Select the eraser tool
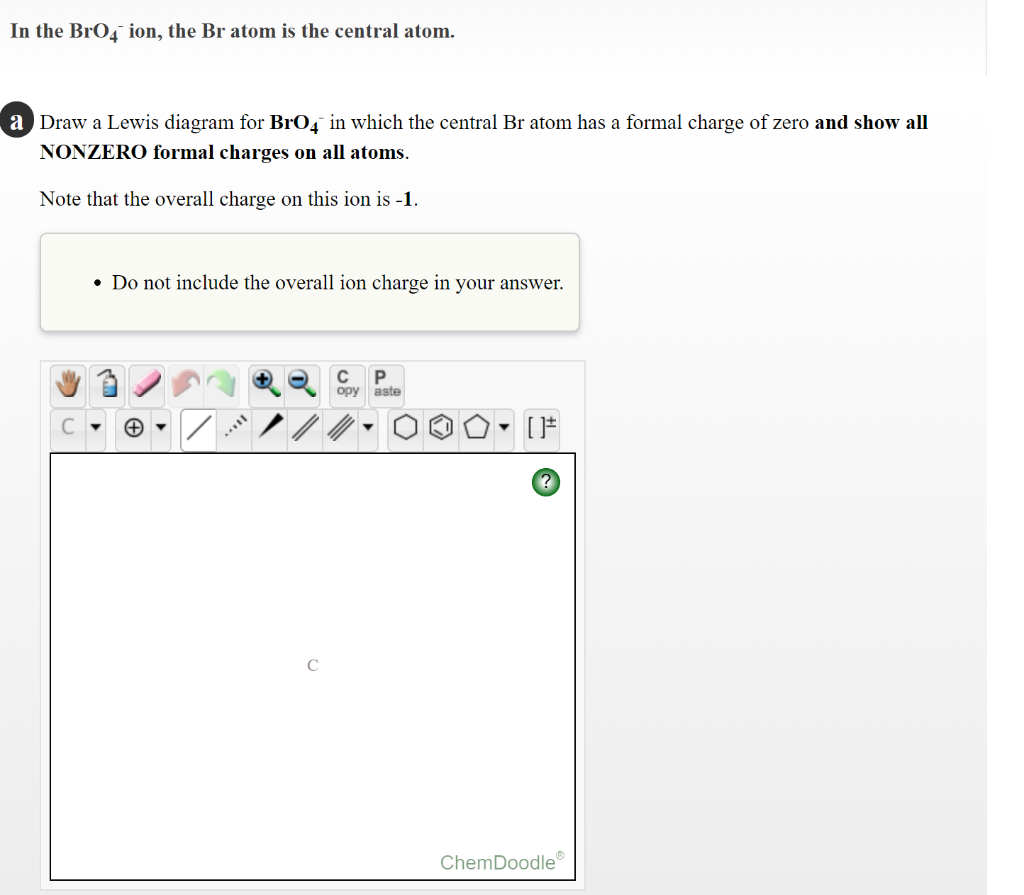1024x895 pixels. pos(148,385)
